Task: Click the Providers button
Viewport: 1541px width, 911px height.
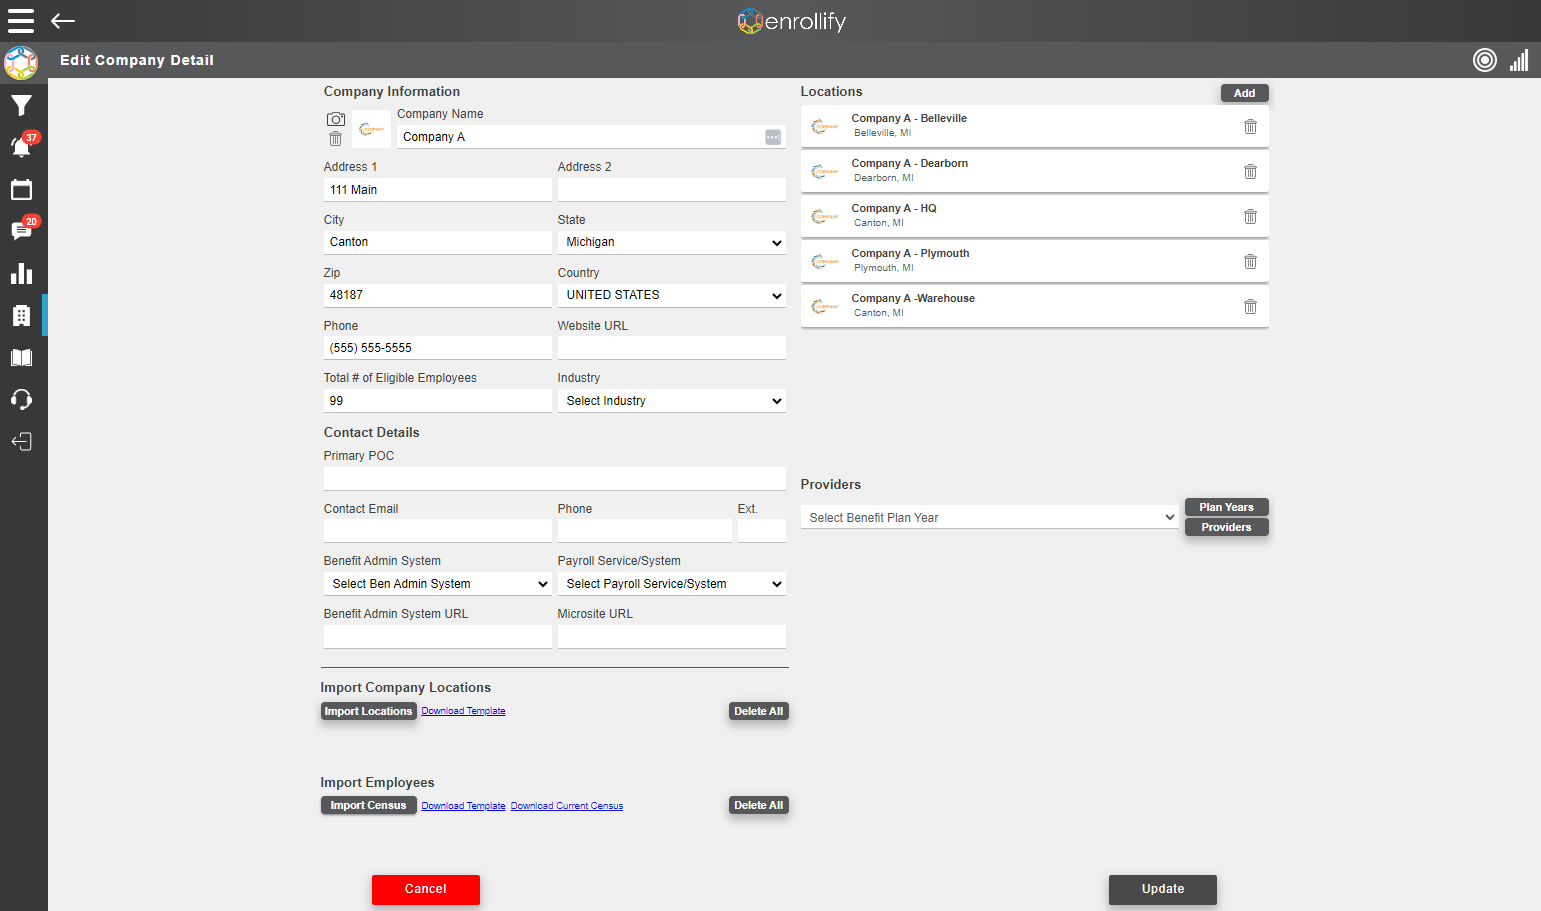Action: [1227, 527]
